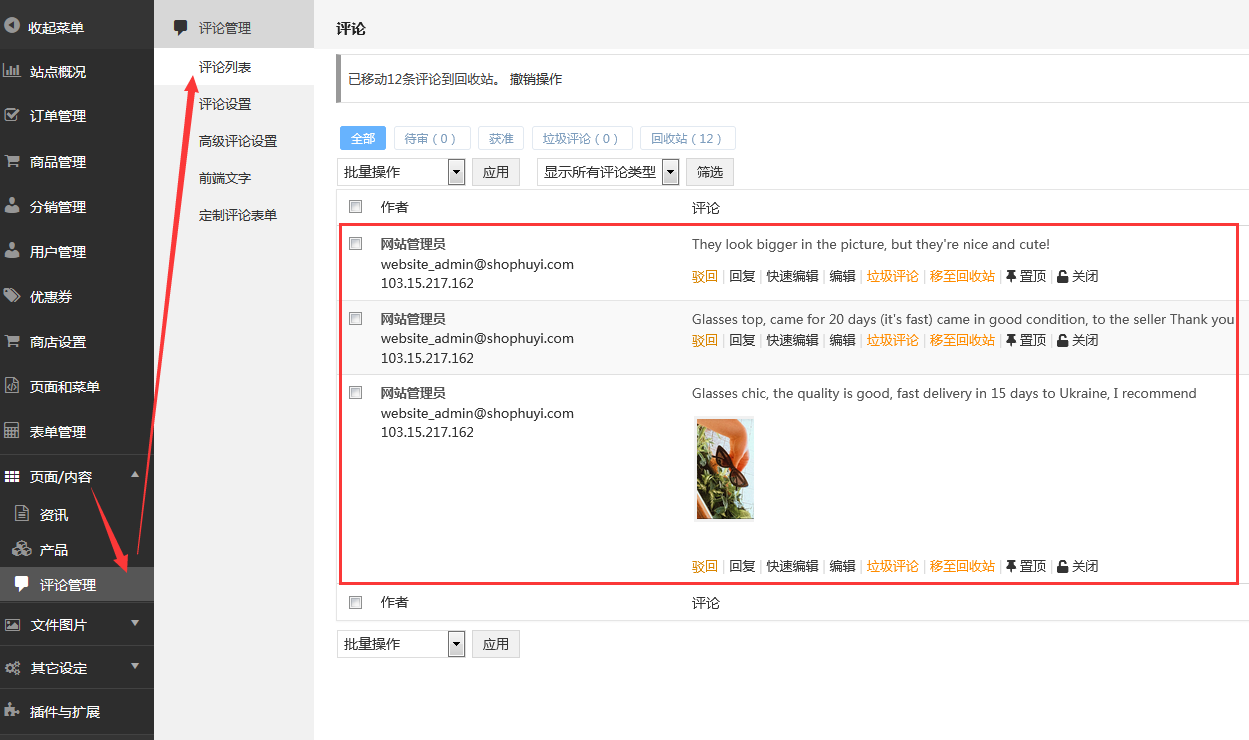1249x740 pixels.
Task: Open the sunglasses review photo thumbnail
Action: 724,468
